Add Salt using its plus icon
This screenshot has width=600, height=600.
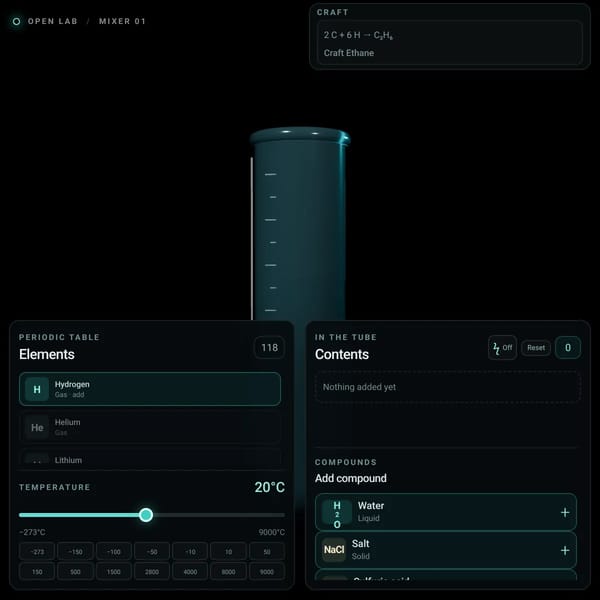pos(565,550)
